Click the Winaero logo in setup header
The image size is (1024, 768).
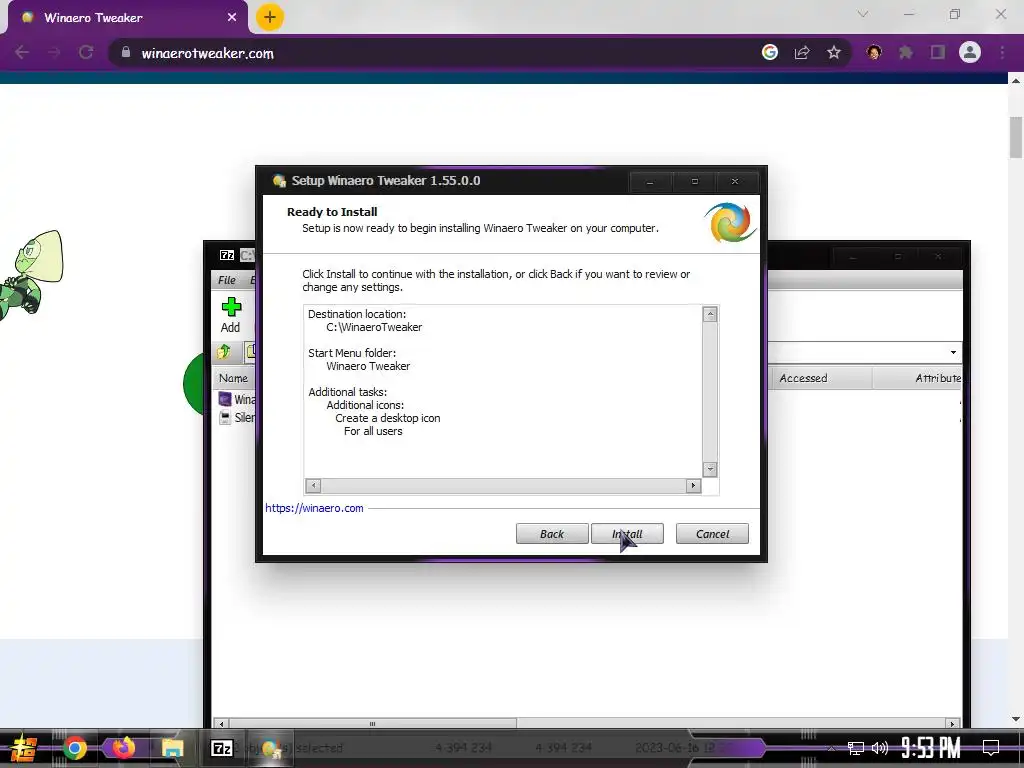tap(730, 223)
